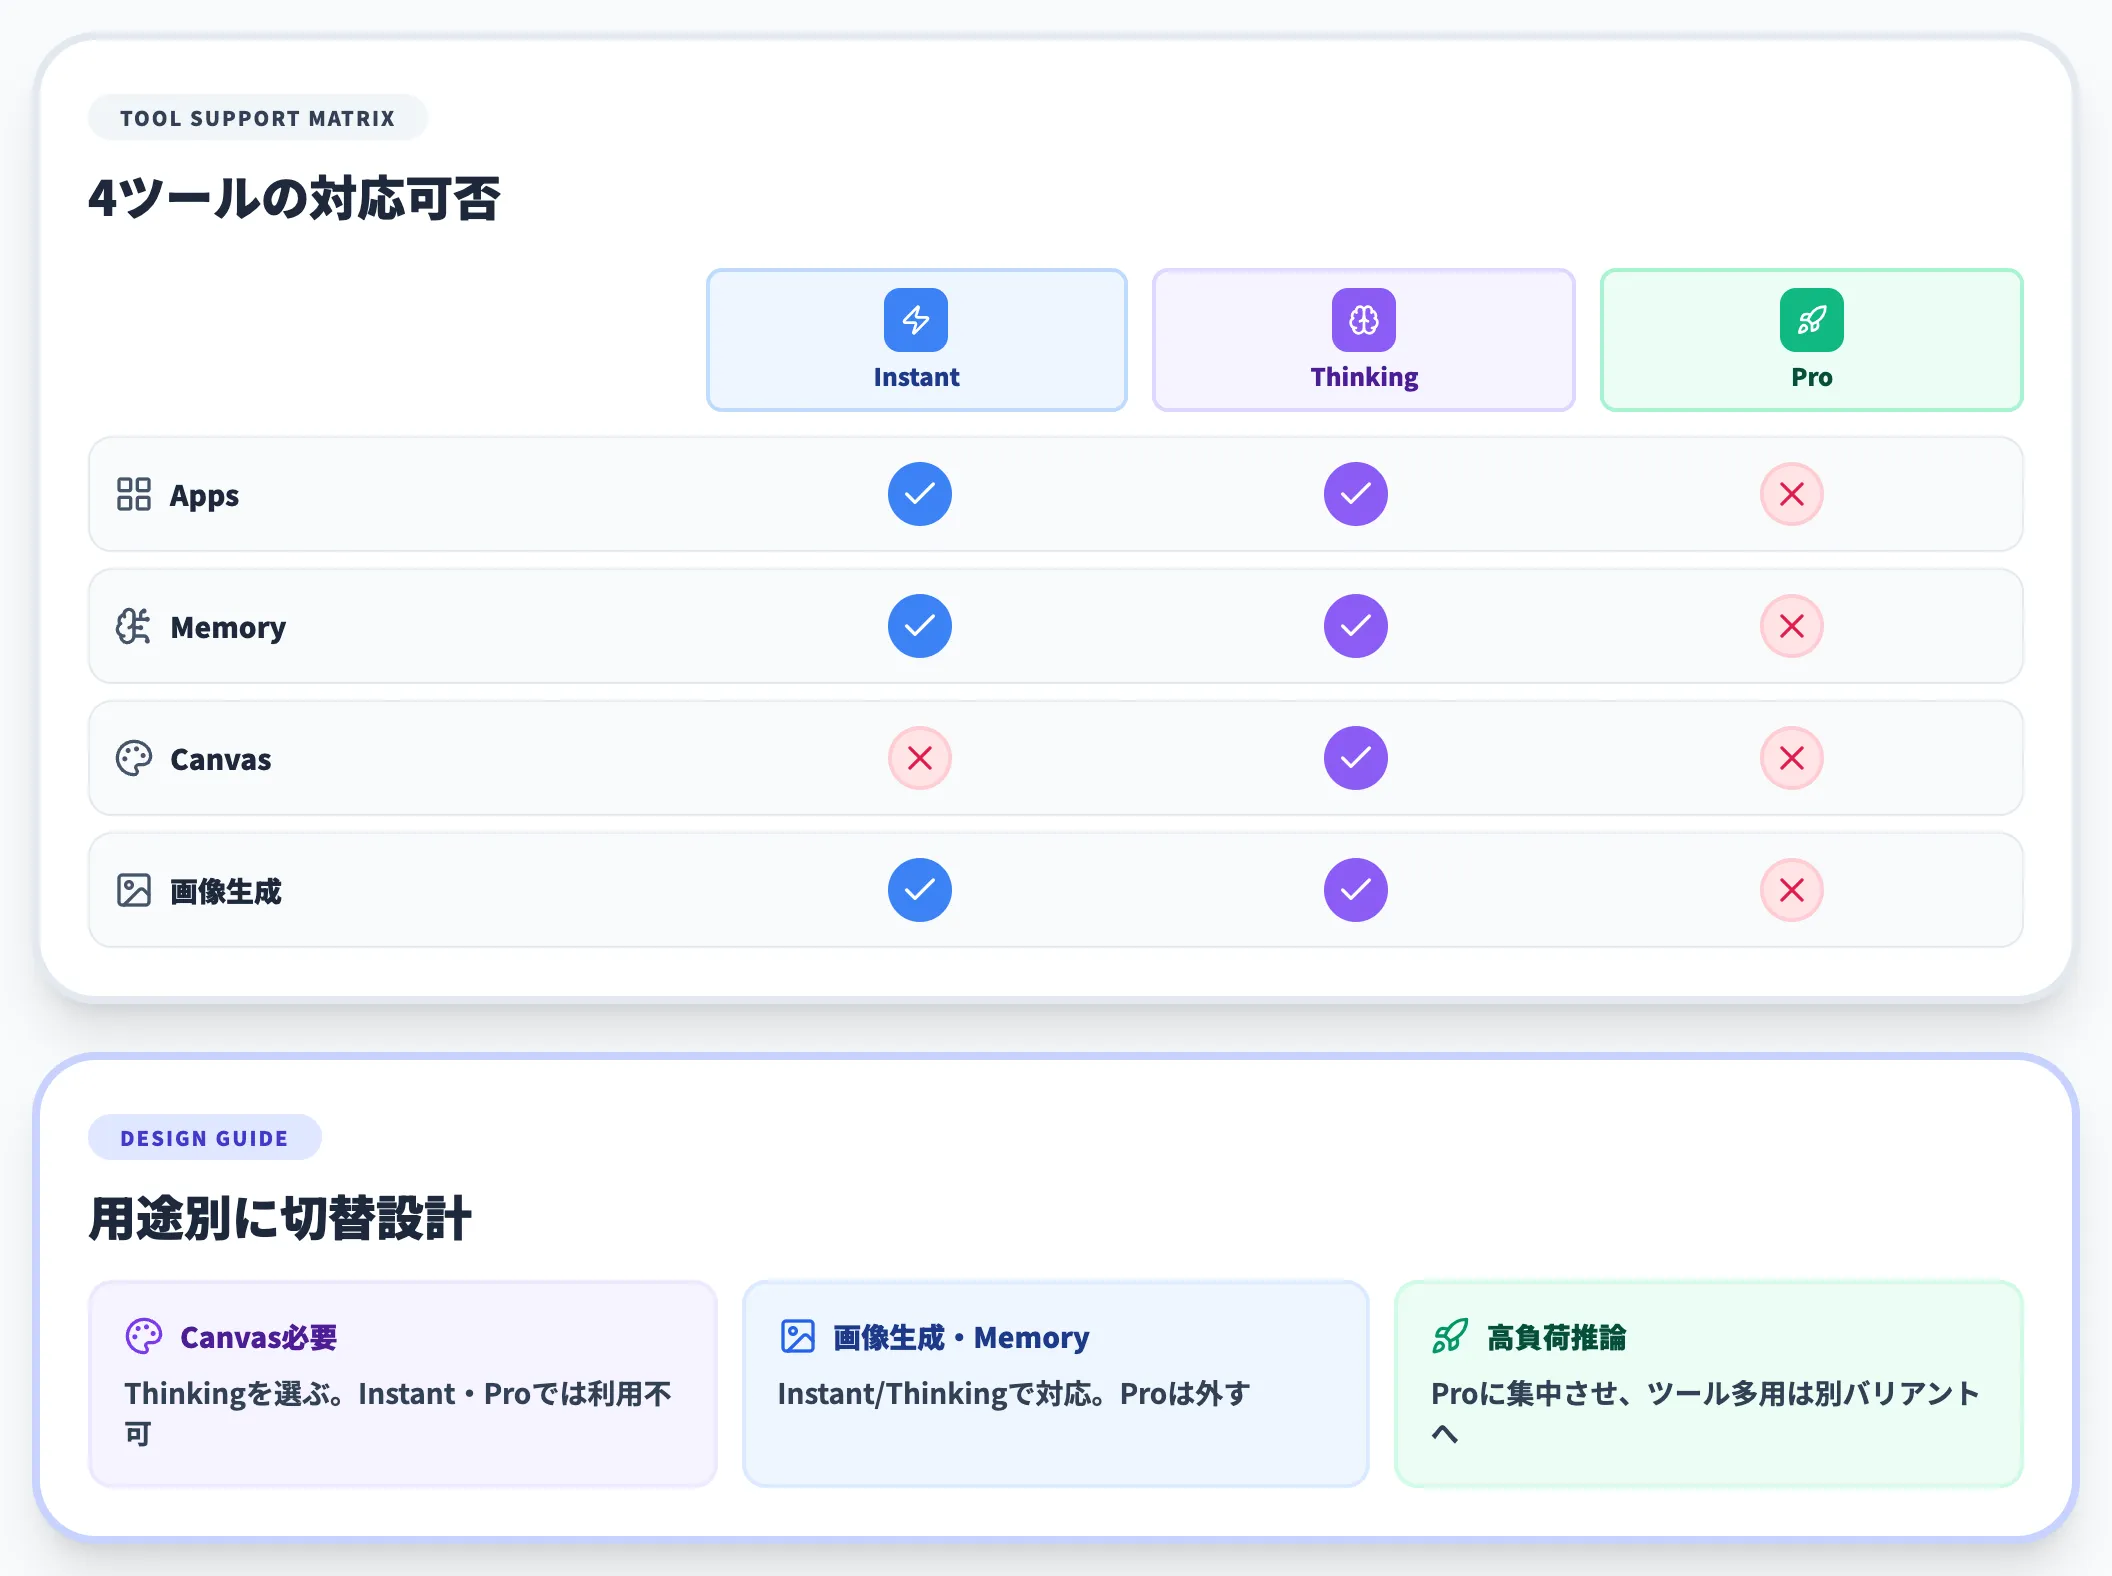
Task: Select the Instant column header label
Action: click(916, 377)
